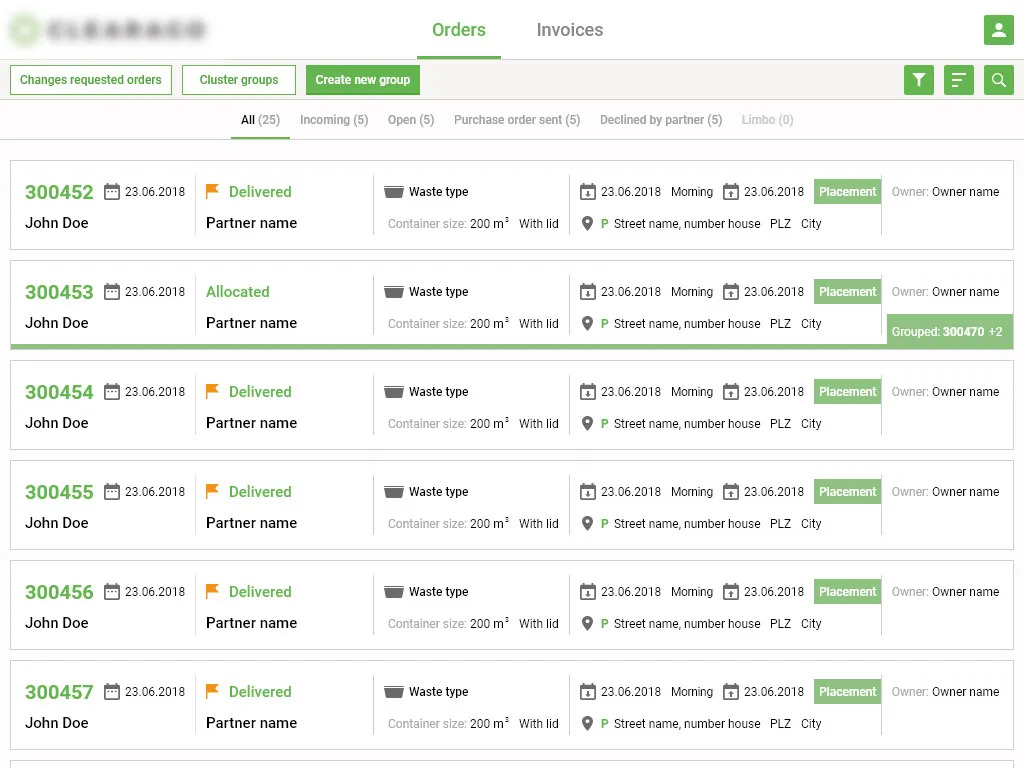Click the Grouped: 300470 +2 badge

tap(947, 331)
